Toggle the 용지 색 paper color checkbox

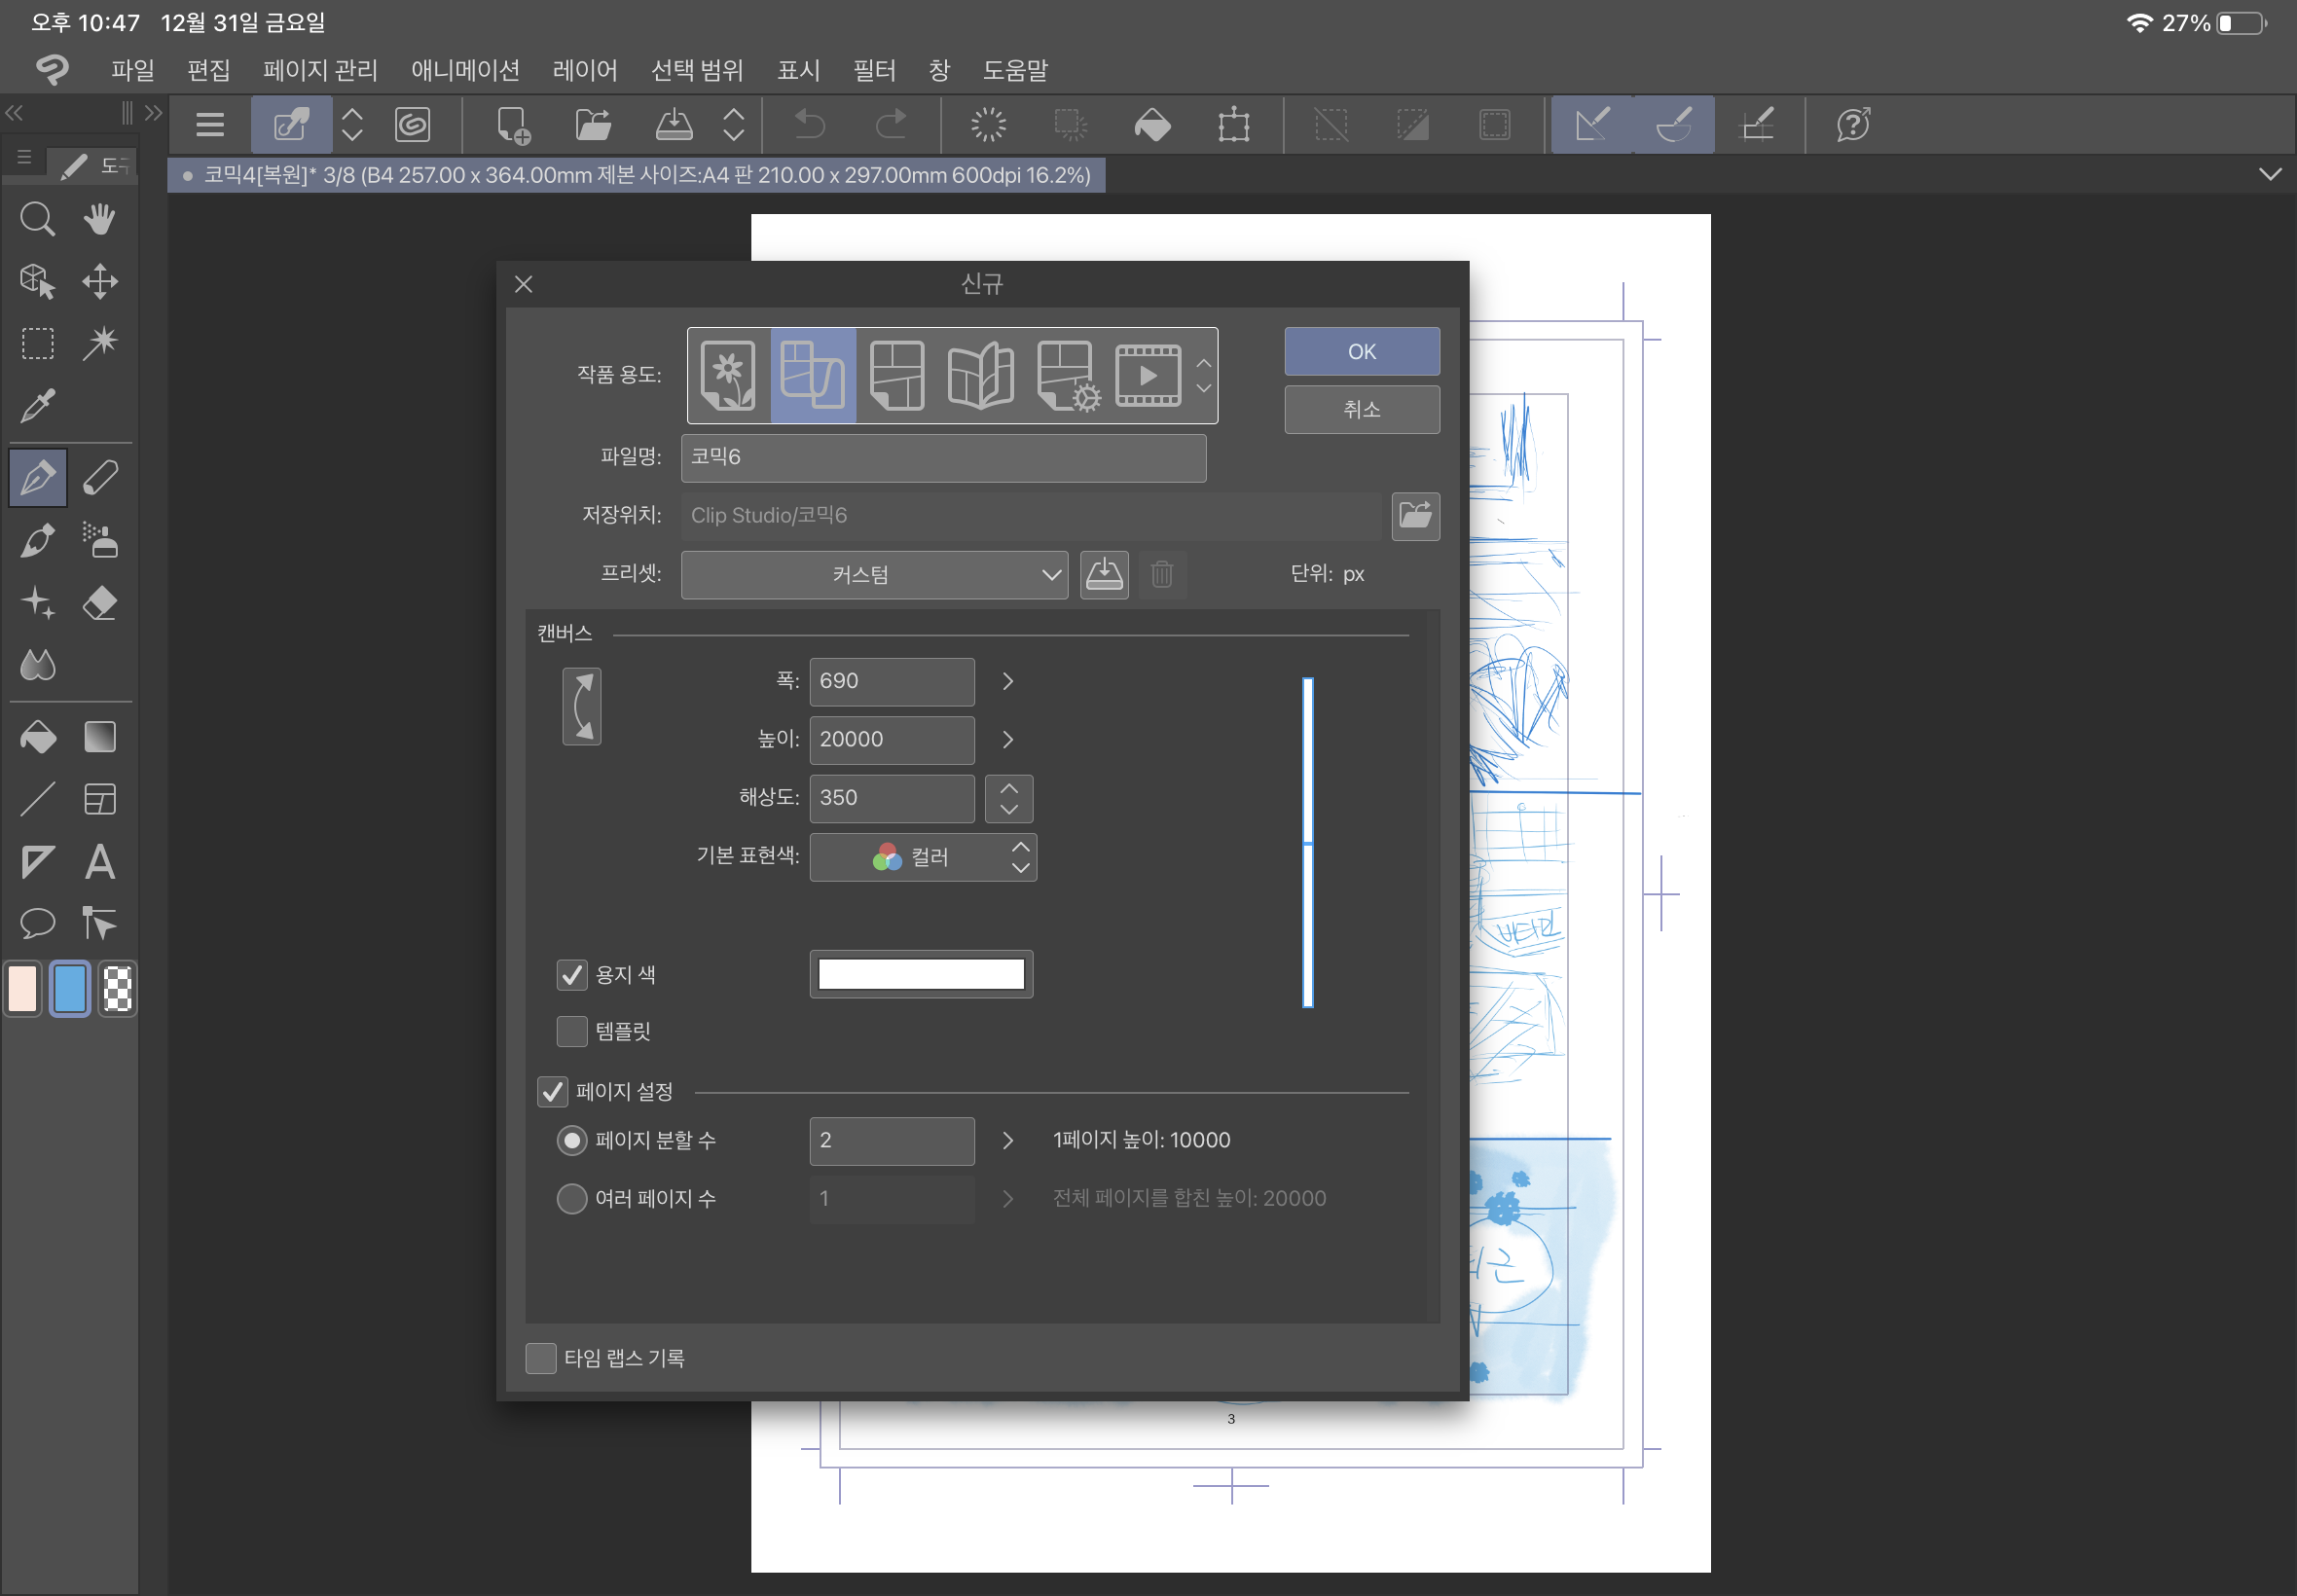click(572, 975)
